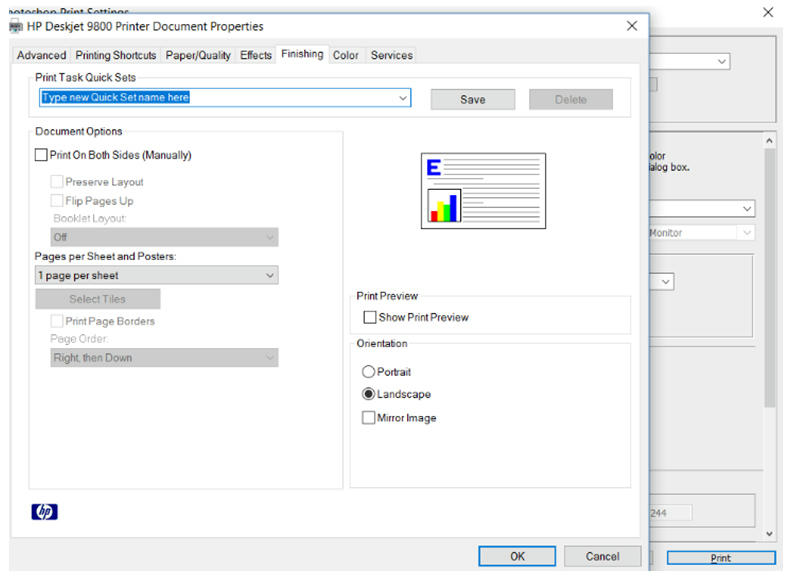
Task: Switch to the Advanced tab
Action: [x=41, y=55]
